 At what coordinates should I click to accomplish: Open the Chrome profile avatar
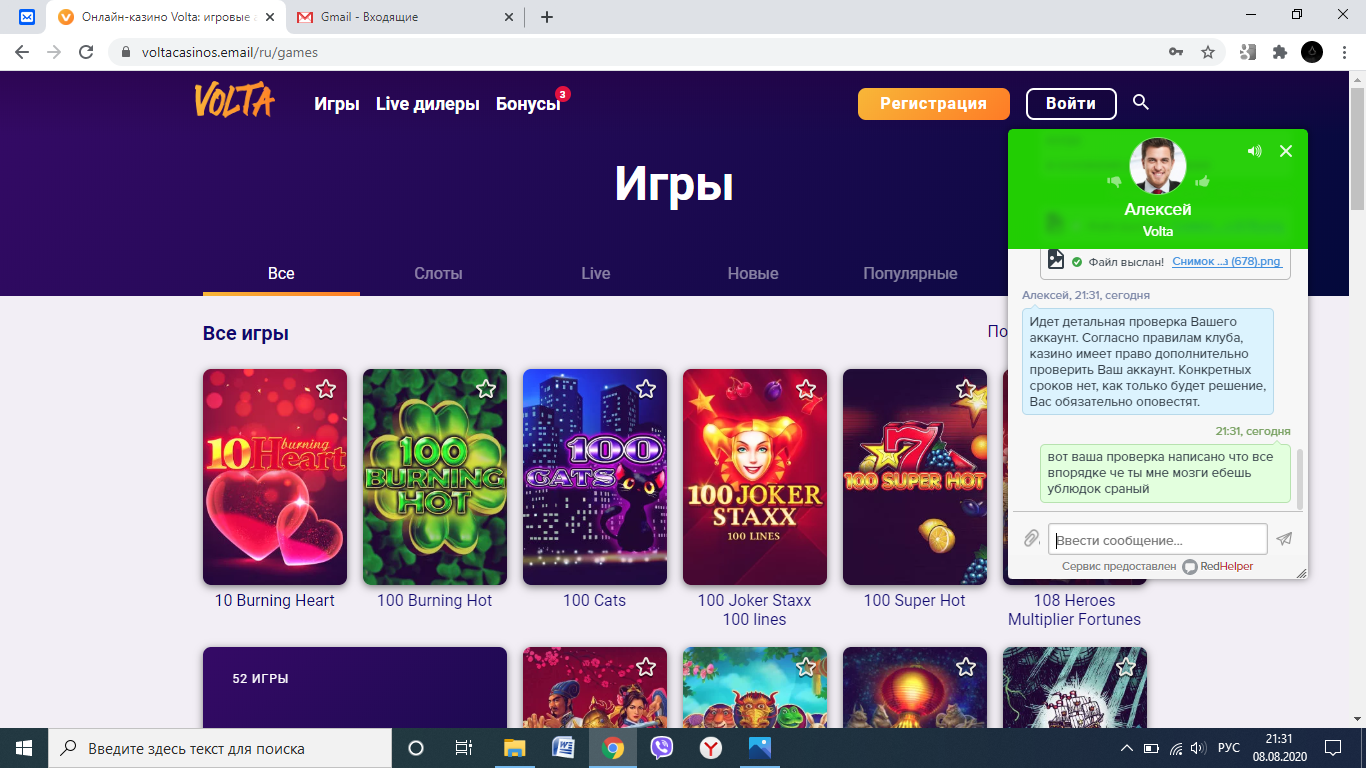point(1312,52)
